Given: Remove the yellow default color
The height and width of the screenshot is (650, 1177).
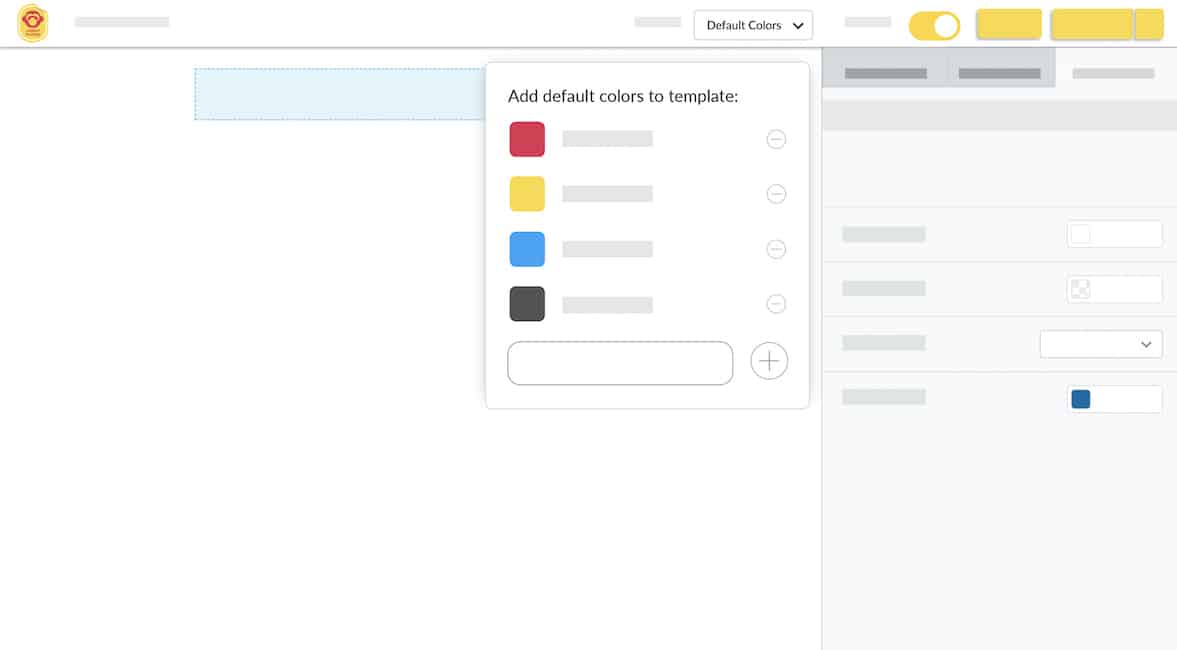Looking at the screenshot, I should (776, 194).
